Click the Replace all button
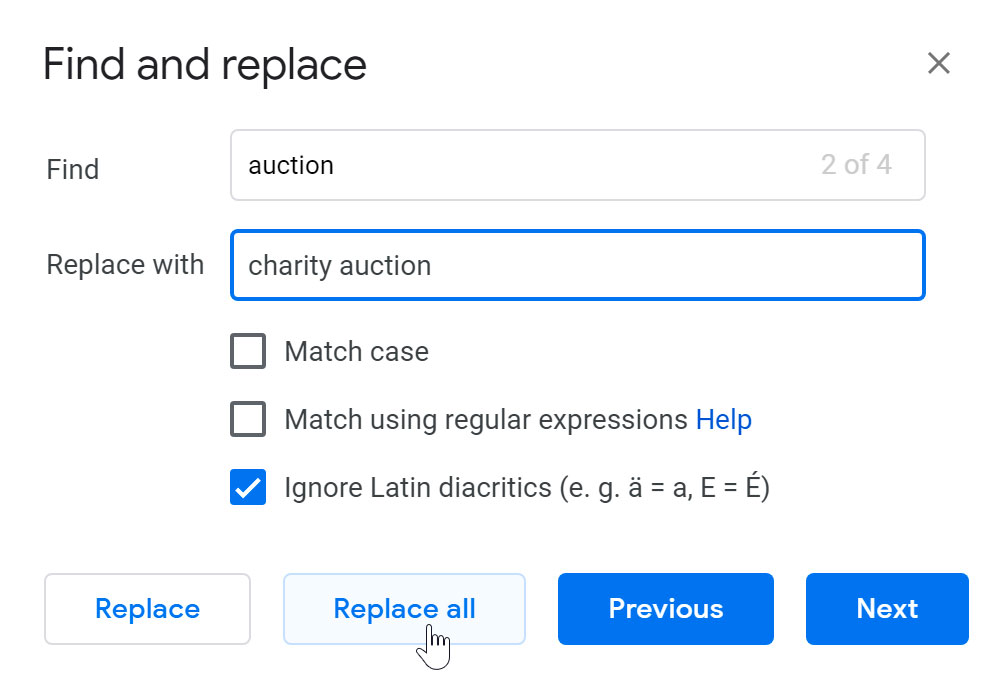 tap(404, 609)
